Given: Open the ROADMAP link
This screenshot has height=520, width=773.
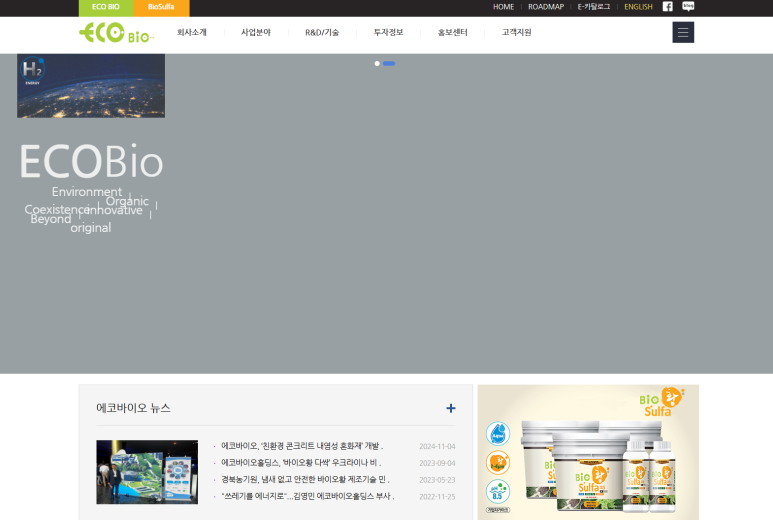Looking at the screenshot, I should [546, 7].
